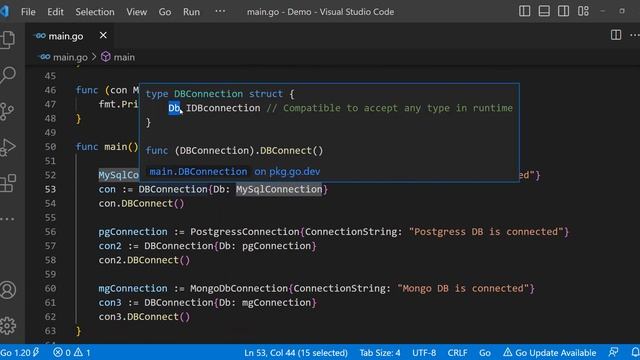This screenshot has height=360, width=640.
Task: Toggle secondary side bar layout icon
Action: 564,11
